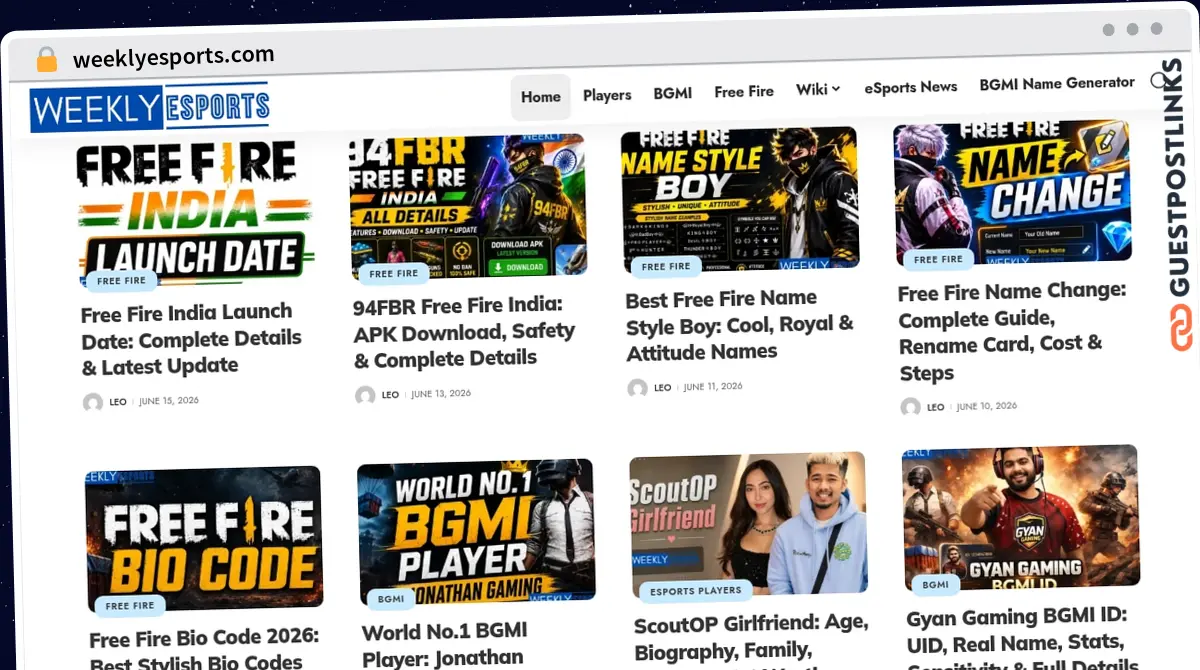This screenshot has height=670, width=1200.
Task: Open Free Fire India Launch Date article title
Action: click(x=191, y=340)
